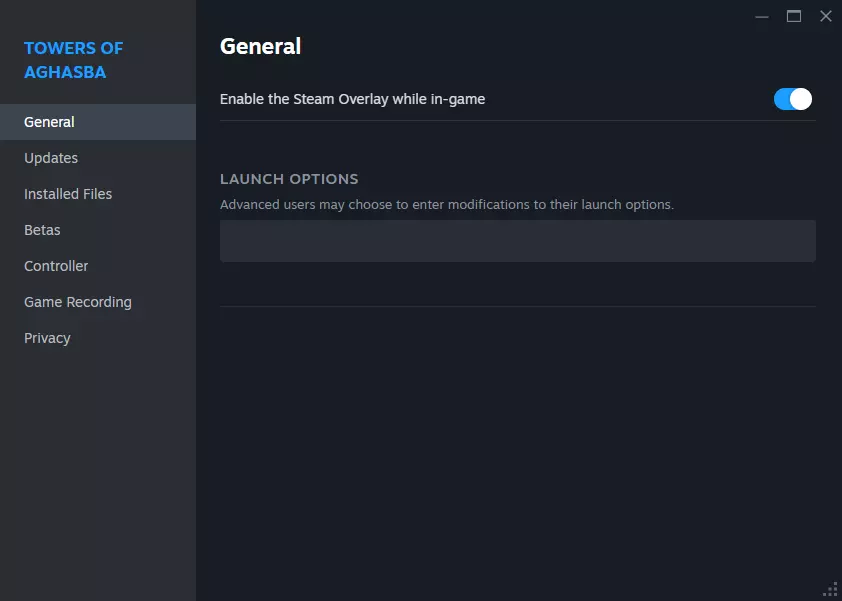Maximize the properties window
842x601 pixels.
pos(794,16)
